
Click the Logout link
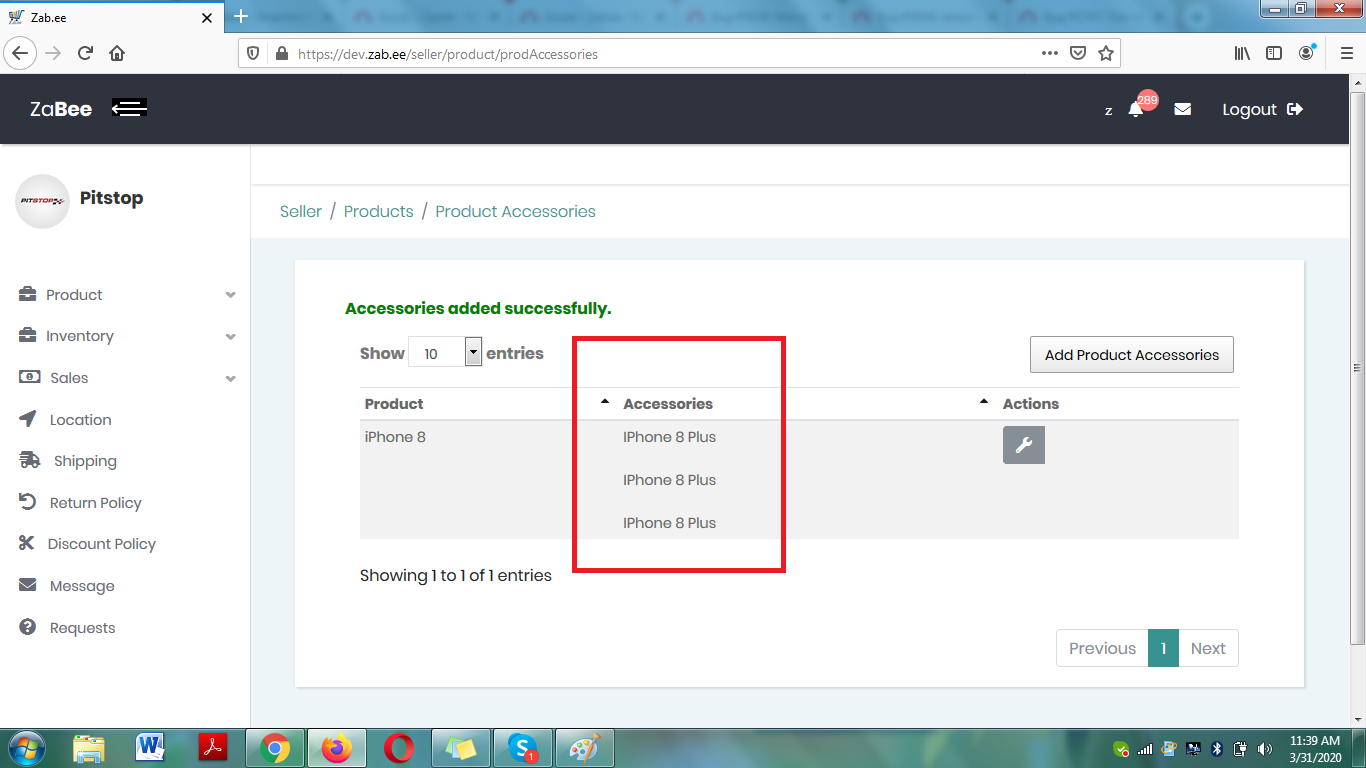click(1262, 109)
